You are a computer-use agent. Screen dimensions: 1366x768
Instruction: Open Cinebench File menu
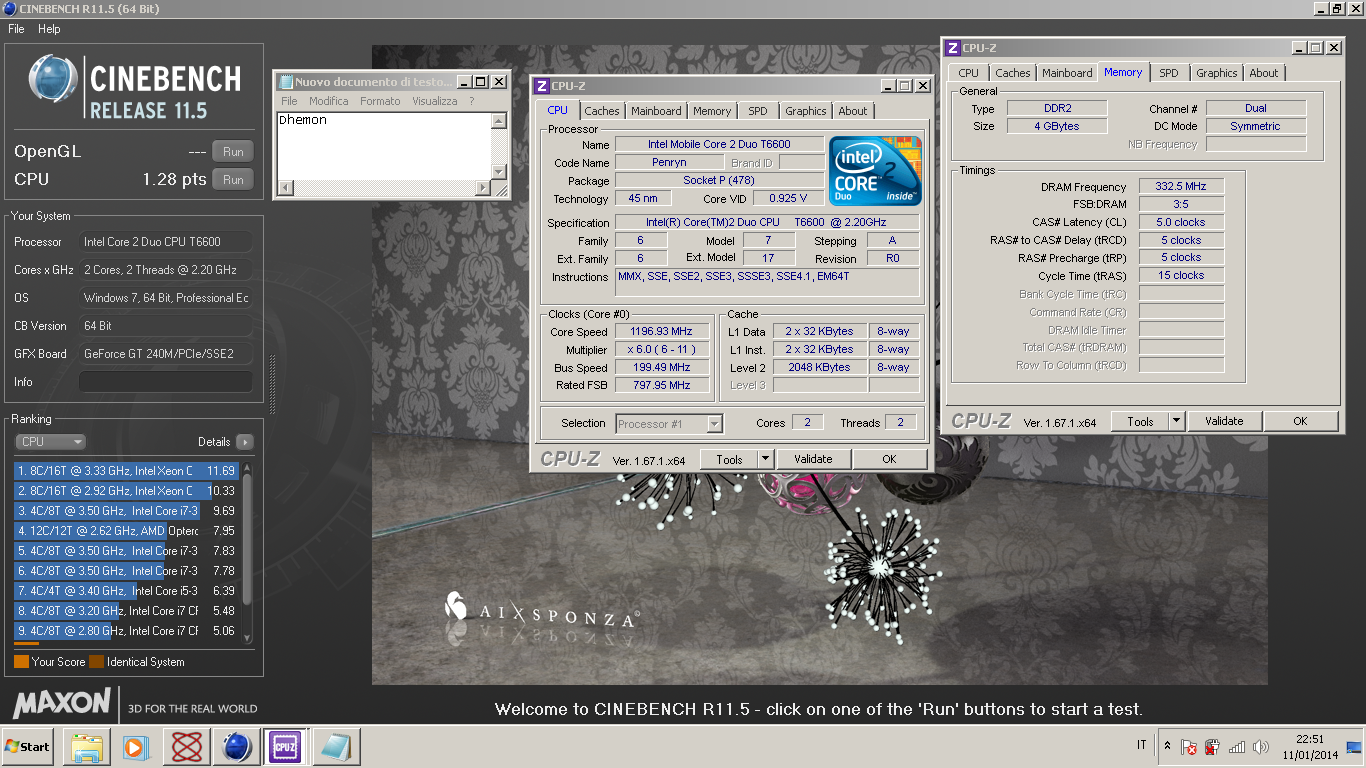click(x=16, y=29)
